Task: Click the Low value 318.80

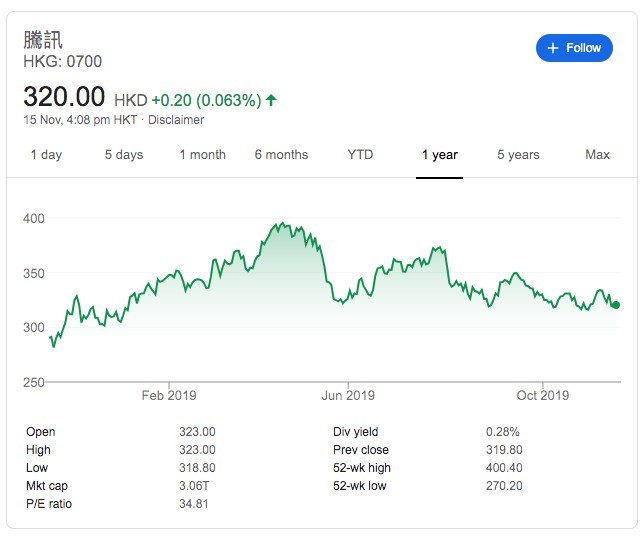Action: click(x=197, y=468)
